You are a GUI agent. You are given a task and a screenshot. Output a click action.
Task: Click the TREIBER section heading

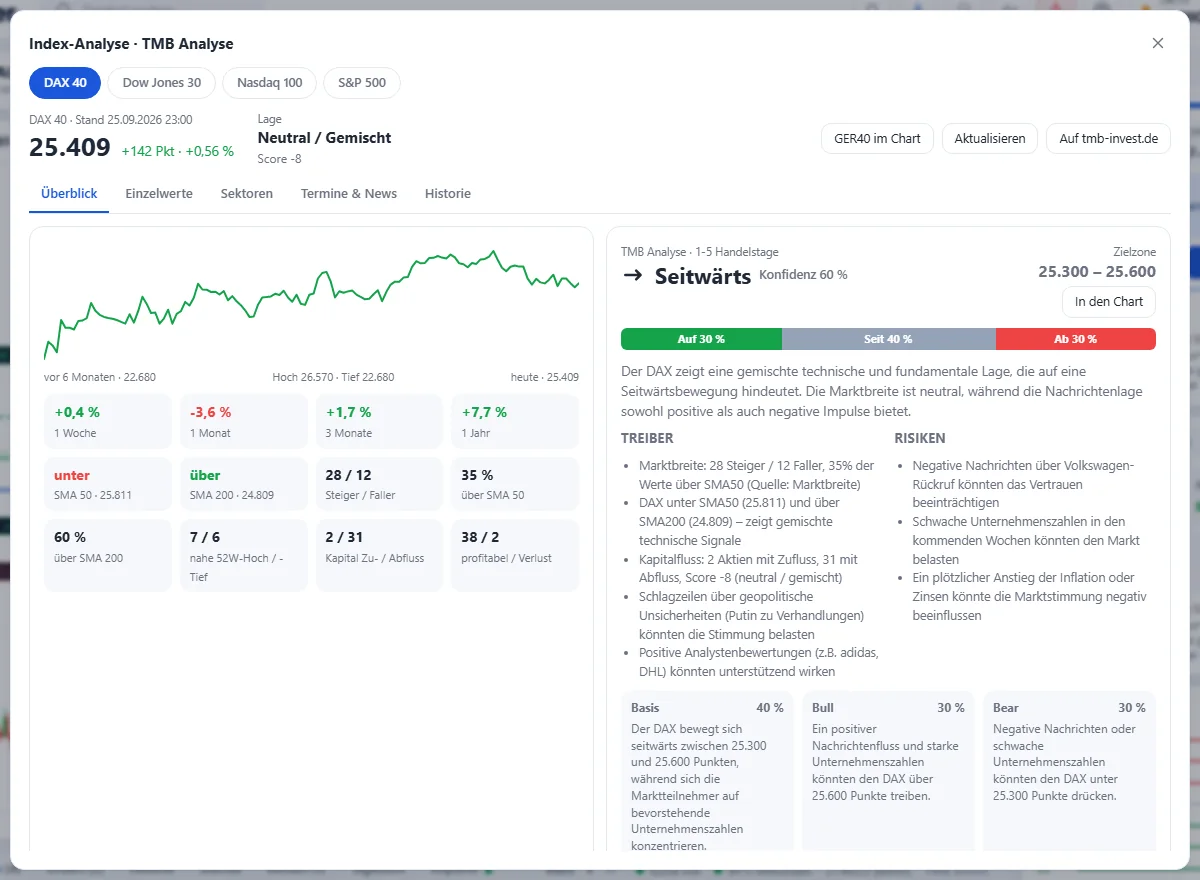[647, 438]
